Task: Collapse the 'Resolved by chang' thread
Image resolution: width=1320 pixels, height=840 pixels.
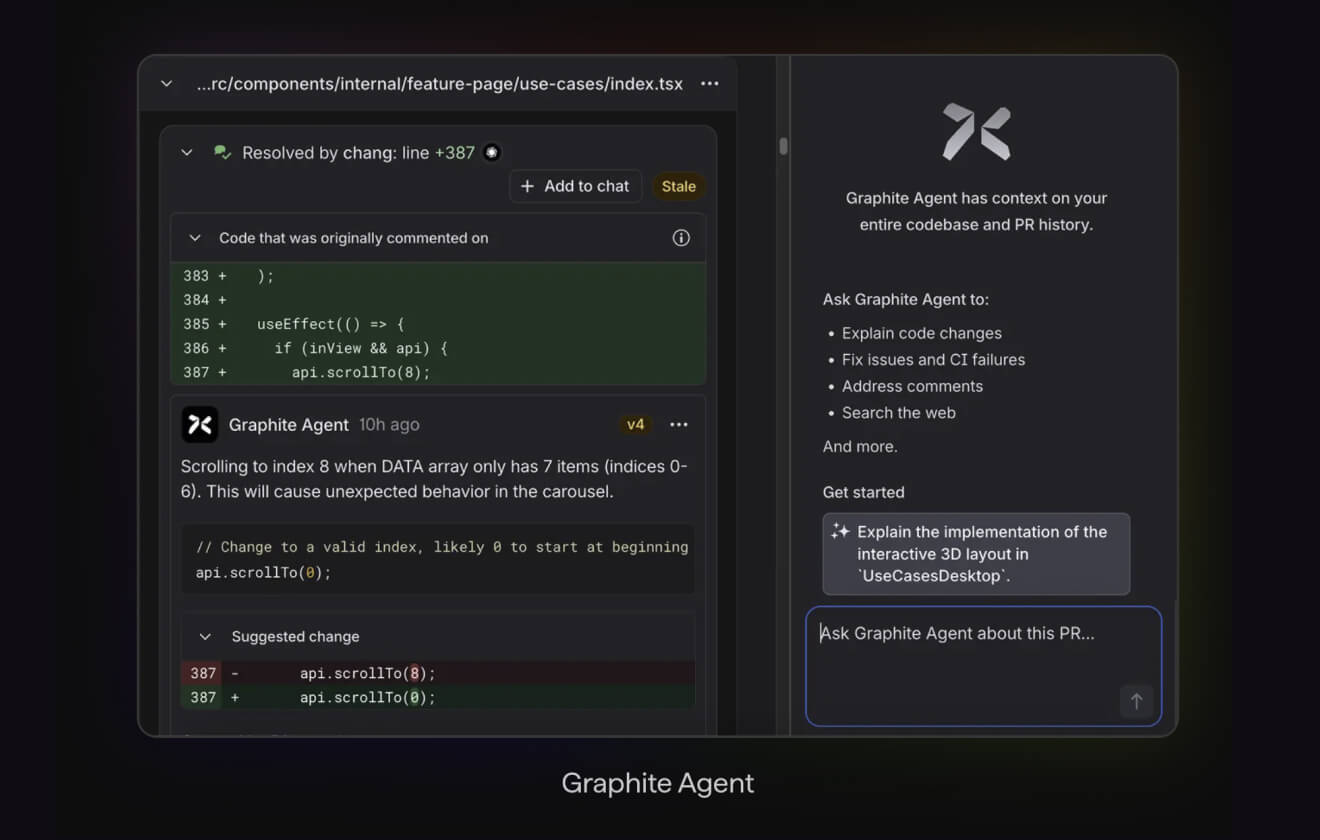Action: coord(186,153)
